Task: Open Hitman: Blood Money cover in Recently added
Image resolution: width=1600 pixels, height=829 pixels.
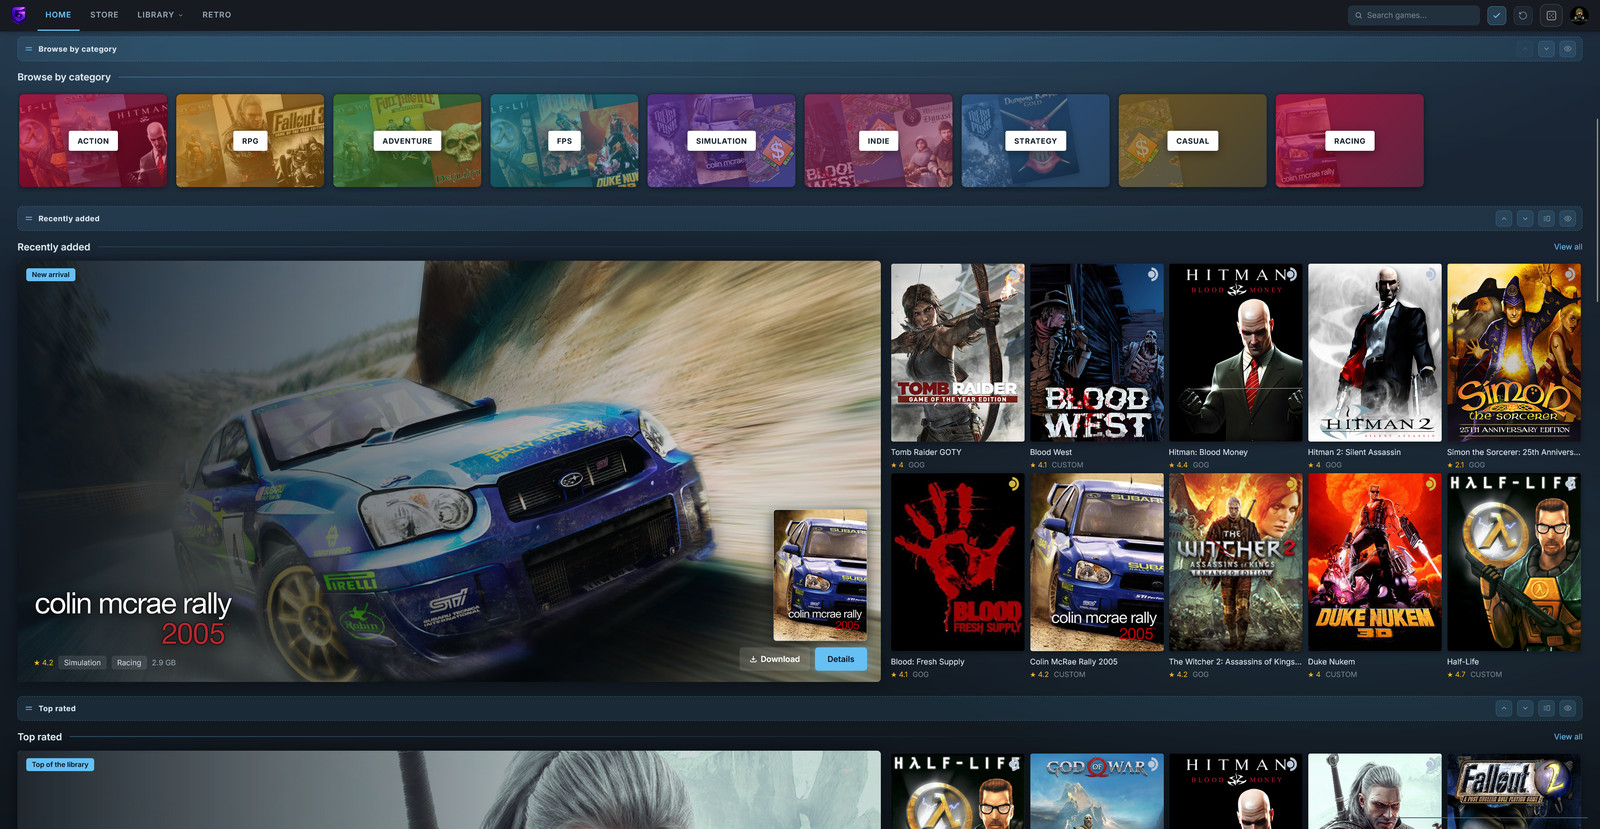Action: [x=1235, y=353]
